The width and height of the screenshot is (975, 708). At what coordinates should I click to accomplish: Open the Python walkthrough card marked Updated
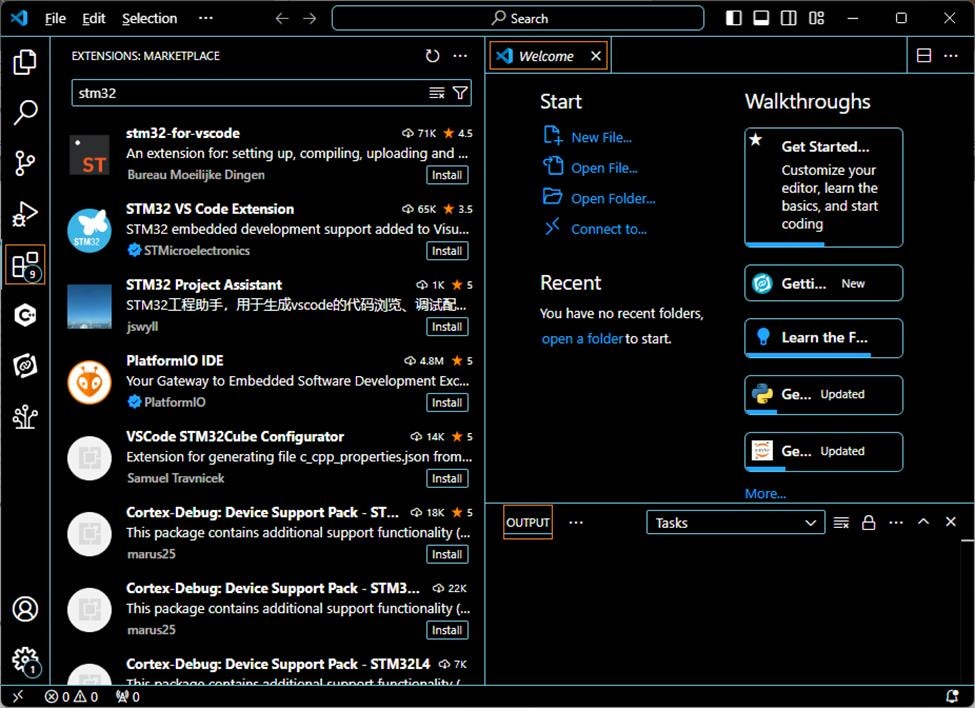[823, 395]
